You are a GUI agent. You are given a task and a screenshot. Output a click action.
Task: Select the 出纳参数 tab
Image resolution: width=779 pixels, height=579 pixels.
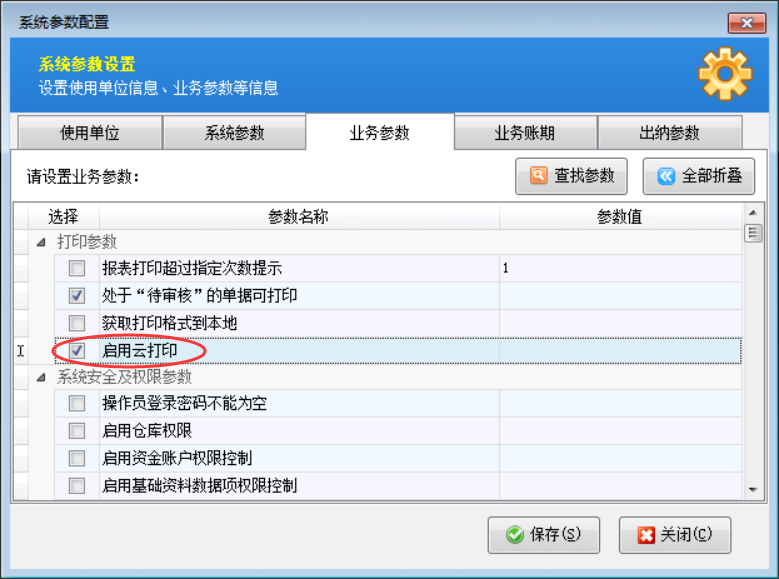(x=669, y=134)
